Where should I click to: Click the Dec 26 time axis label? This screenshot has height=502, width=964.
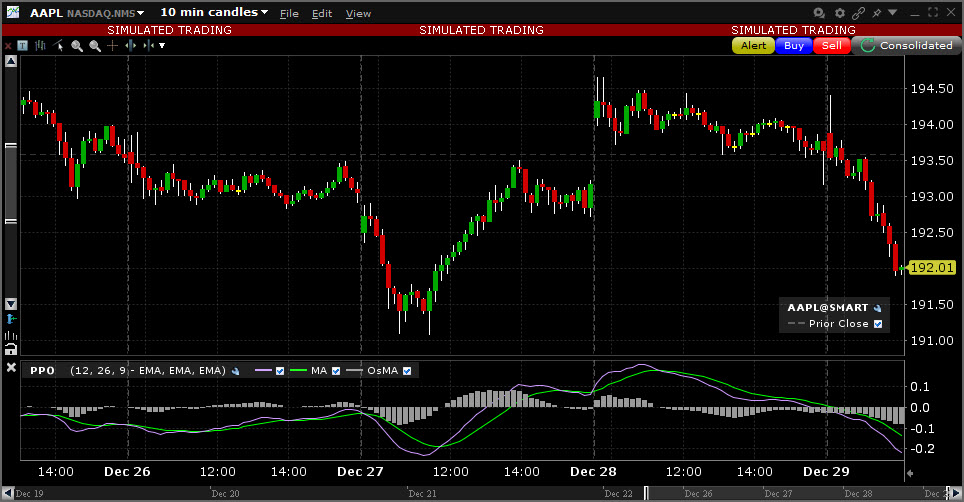127,472
